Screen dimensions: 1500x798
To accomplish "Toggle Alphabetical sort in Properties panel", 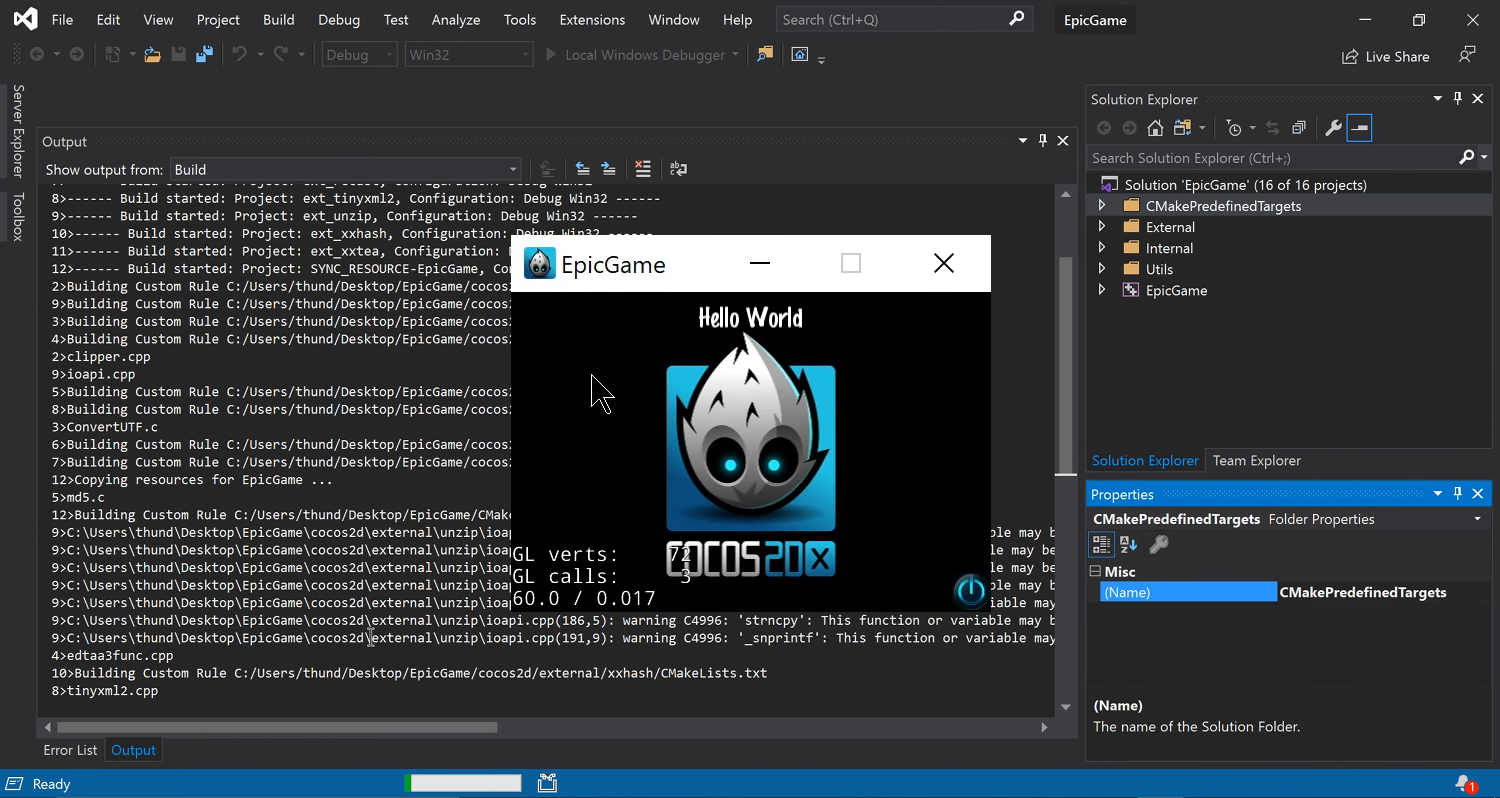I will (x=1129, y=544).
